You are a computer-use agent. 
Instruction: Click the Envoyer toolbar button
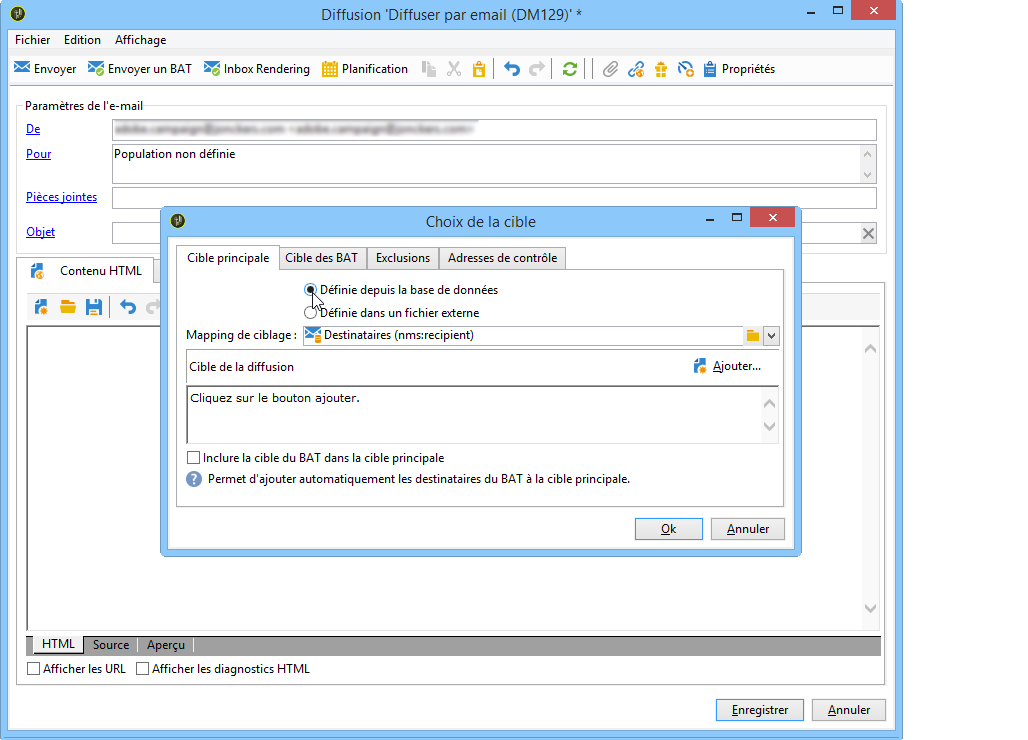(x=45, y=69)
